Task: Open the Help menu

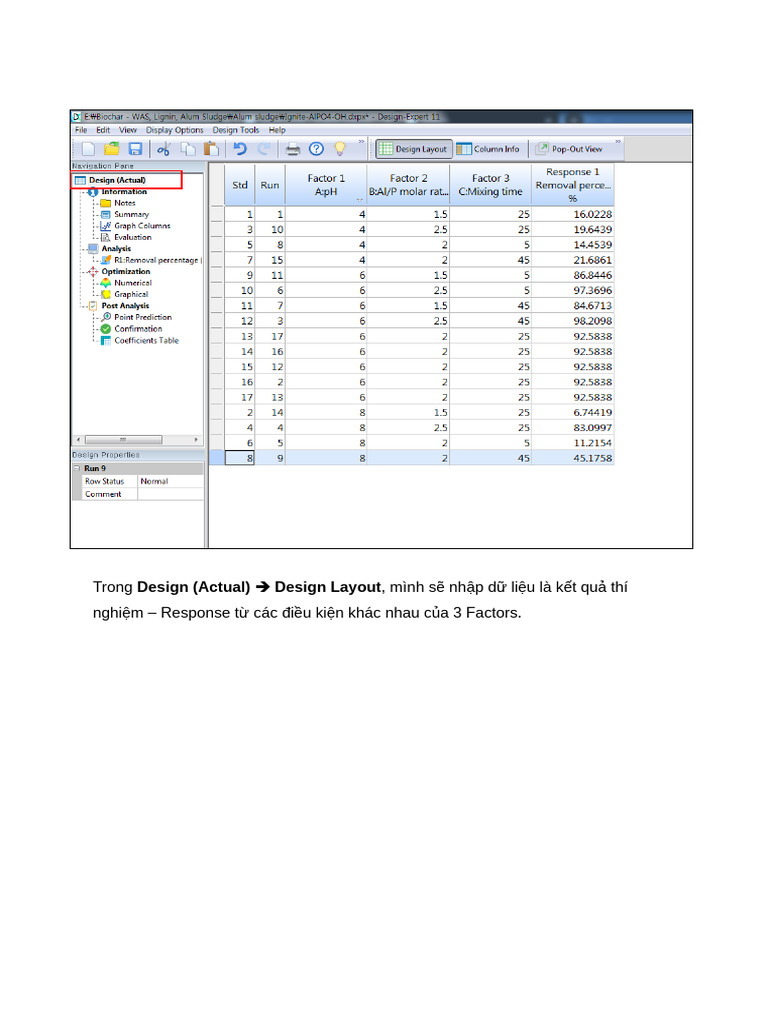Action: click(x=278, y=130)
